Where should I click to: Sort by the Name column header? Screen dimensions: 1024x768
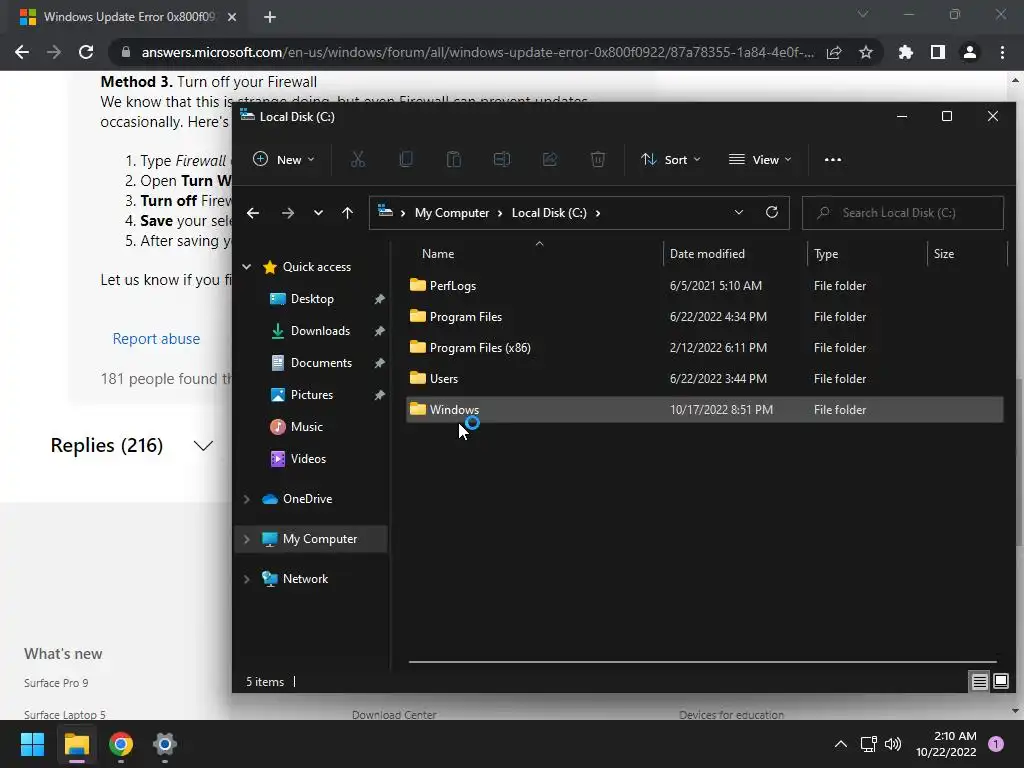click(438, 253)
